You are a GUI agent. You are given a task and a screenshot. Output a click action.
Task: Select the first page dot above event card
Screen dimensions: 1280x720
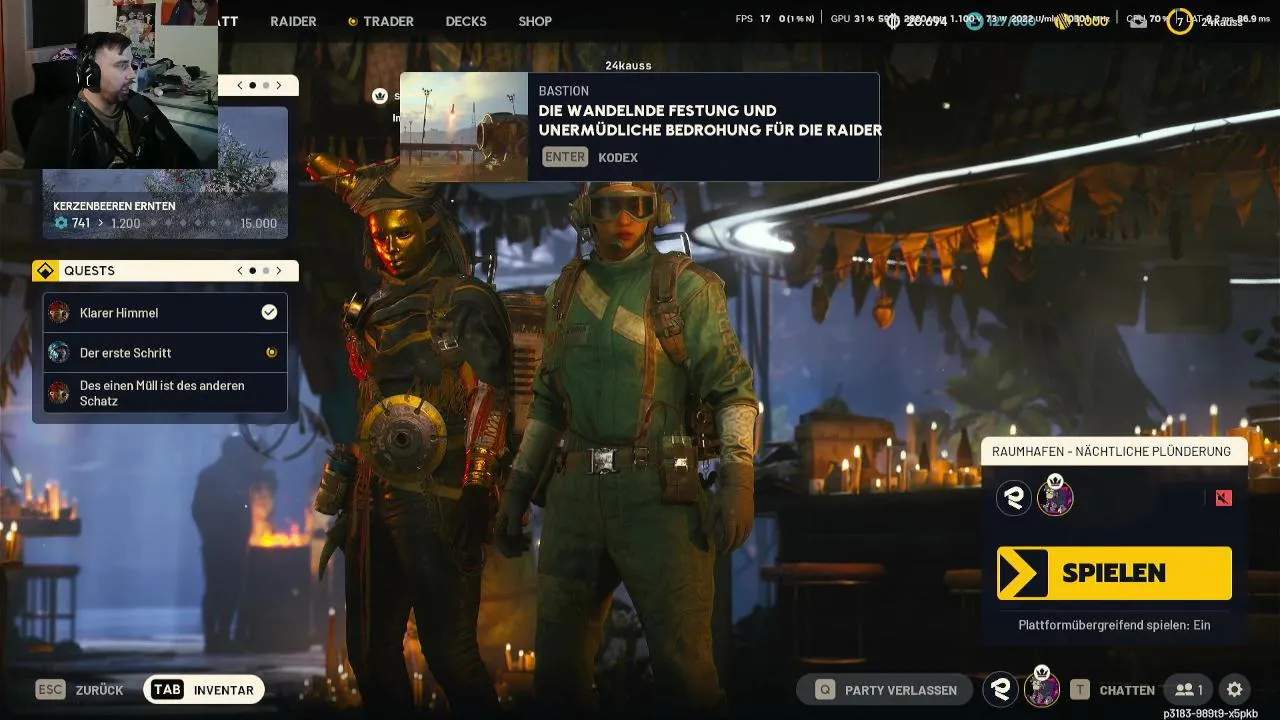point(253,86)
